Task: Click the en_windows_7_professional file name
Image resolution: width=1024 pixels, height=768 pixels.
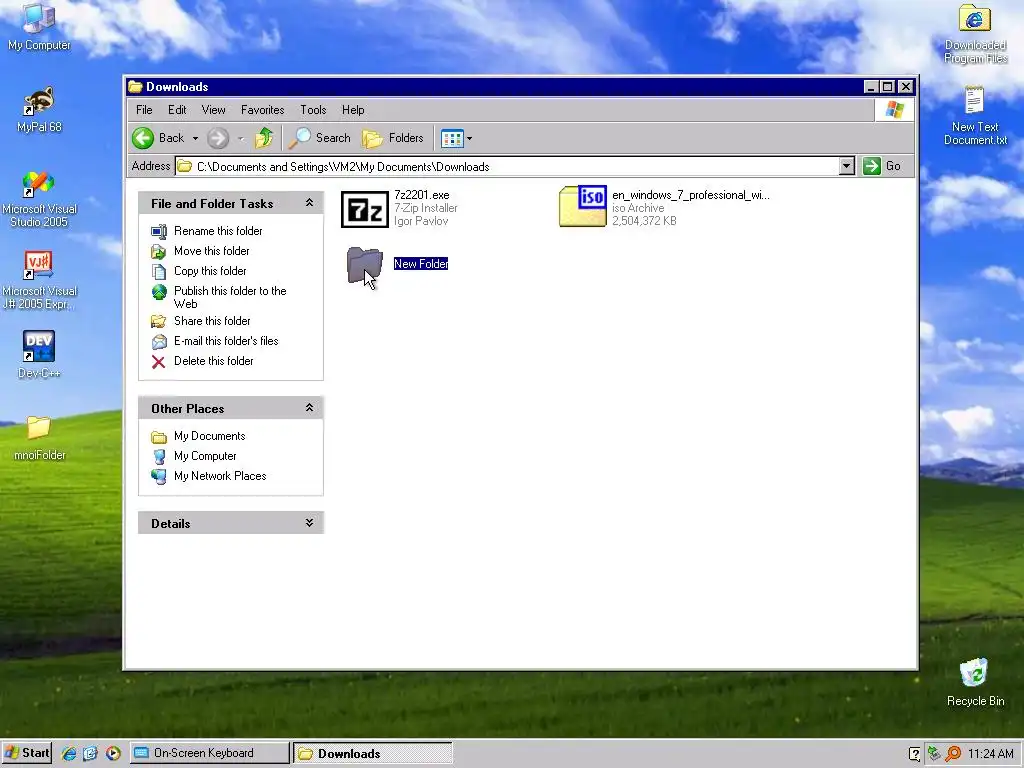Action: [691, 195]
